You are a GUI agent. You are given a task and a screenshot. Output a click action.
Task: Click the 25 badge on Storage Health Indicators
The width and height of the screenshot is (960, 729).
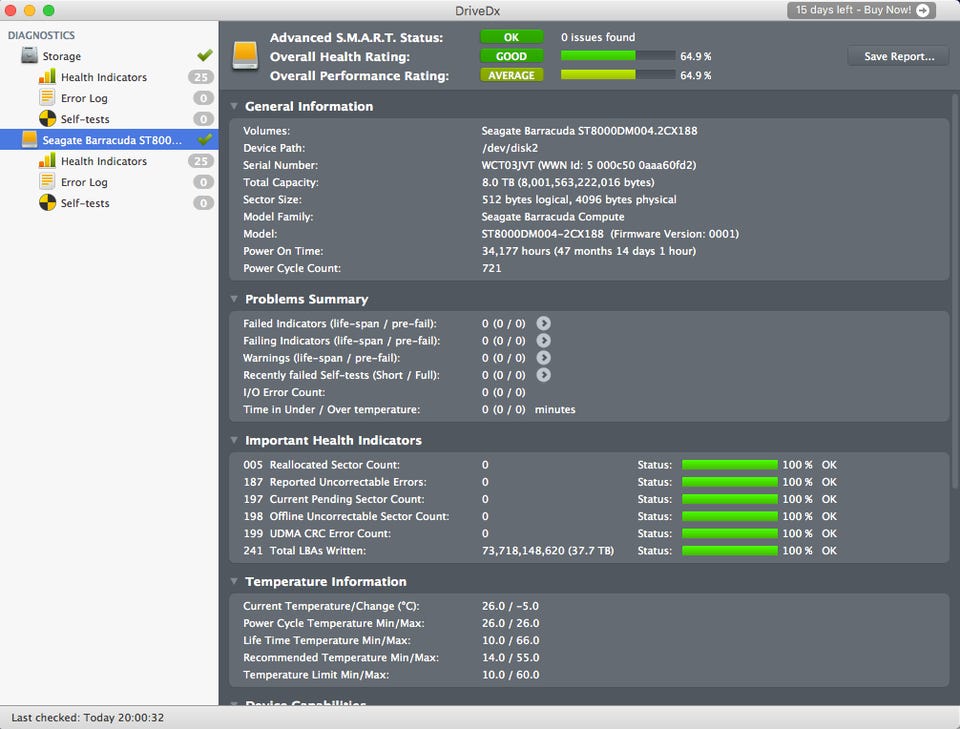point(201,77)
